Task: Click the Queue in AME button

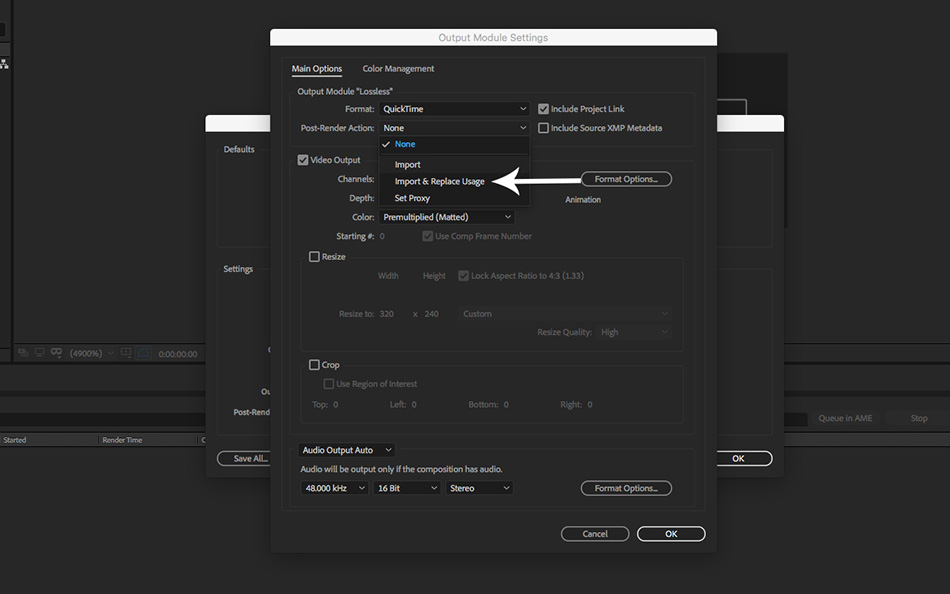Action: (845, 418)
